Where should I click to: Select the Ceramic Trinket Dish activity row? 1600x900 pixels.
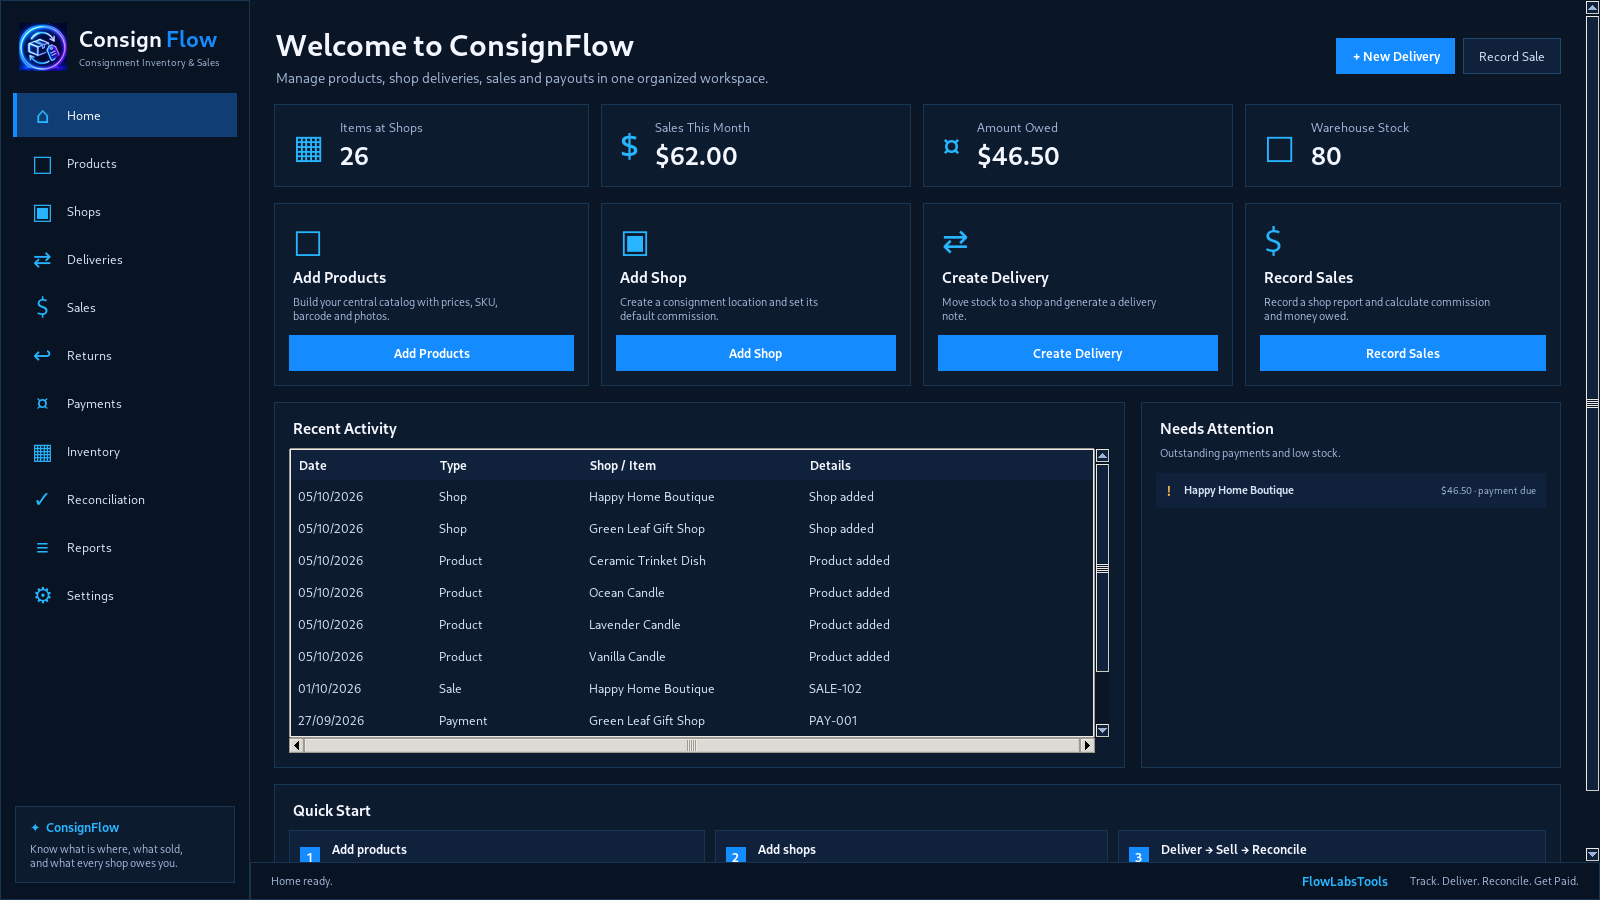point(692,561)
